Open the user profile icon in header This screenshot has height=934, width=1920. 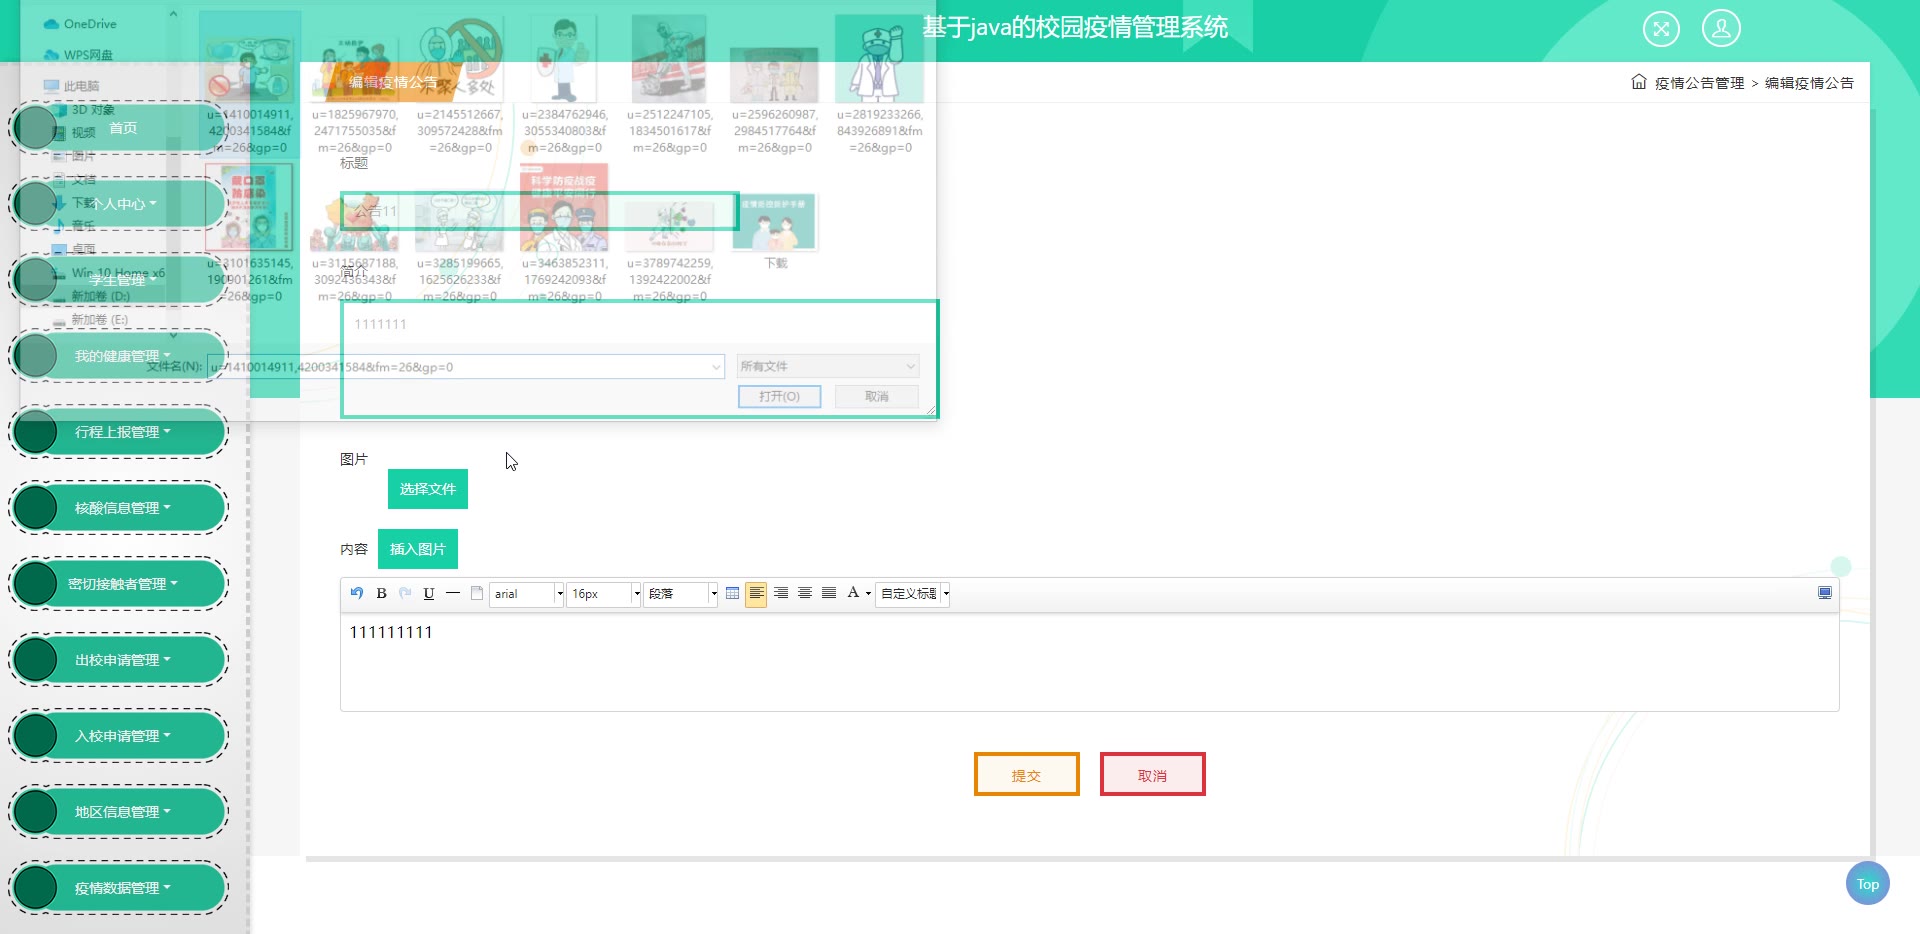point(1721,28)
